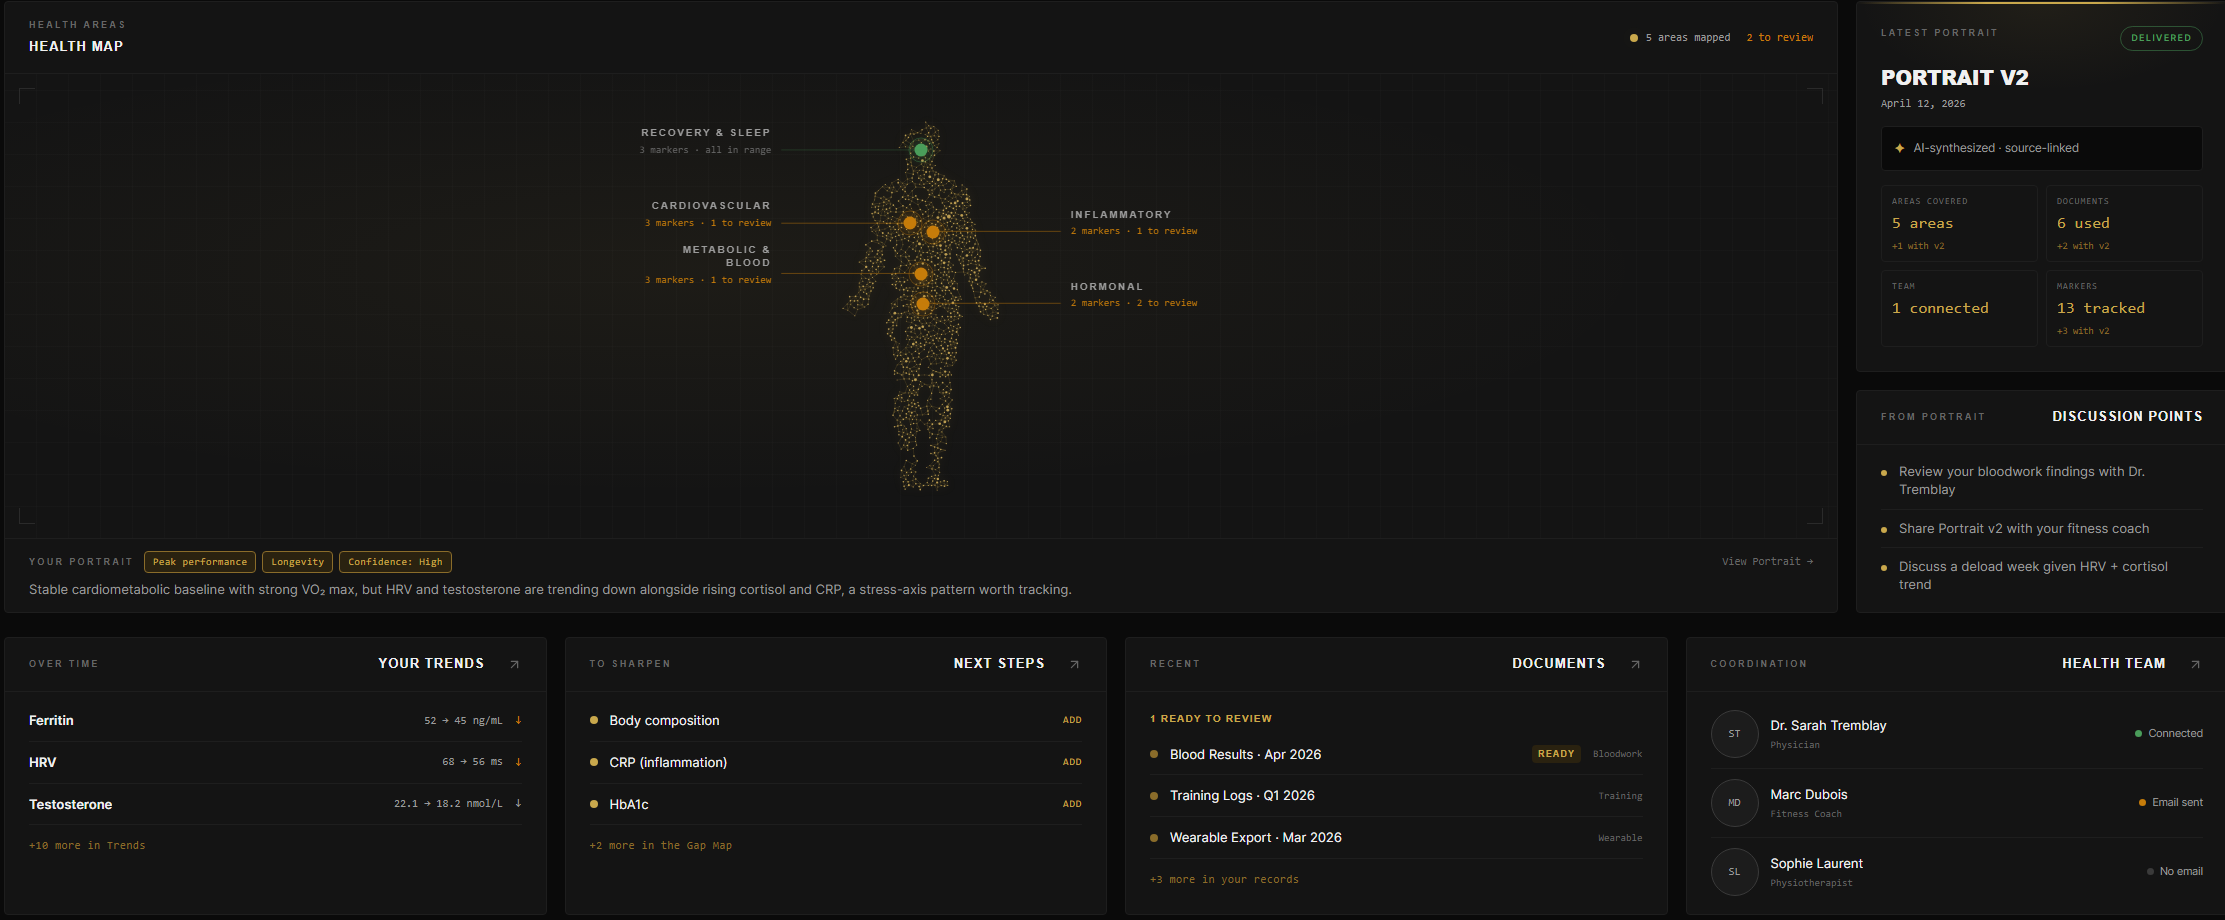Open Dr. Sarah Tremblay team entry

[1957, 734]
